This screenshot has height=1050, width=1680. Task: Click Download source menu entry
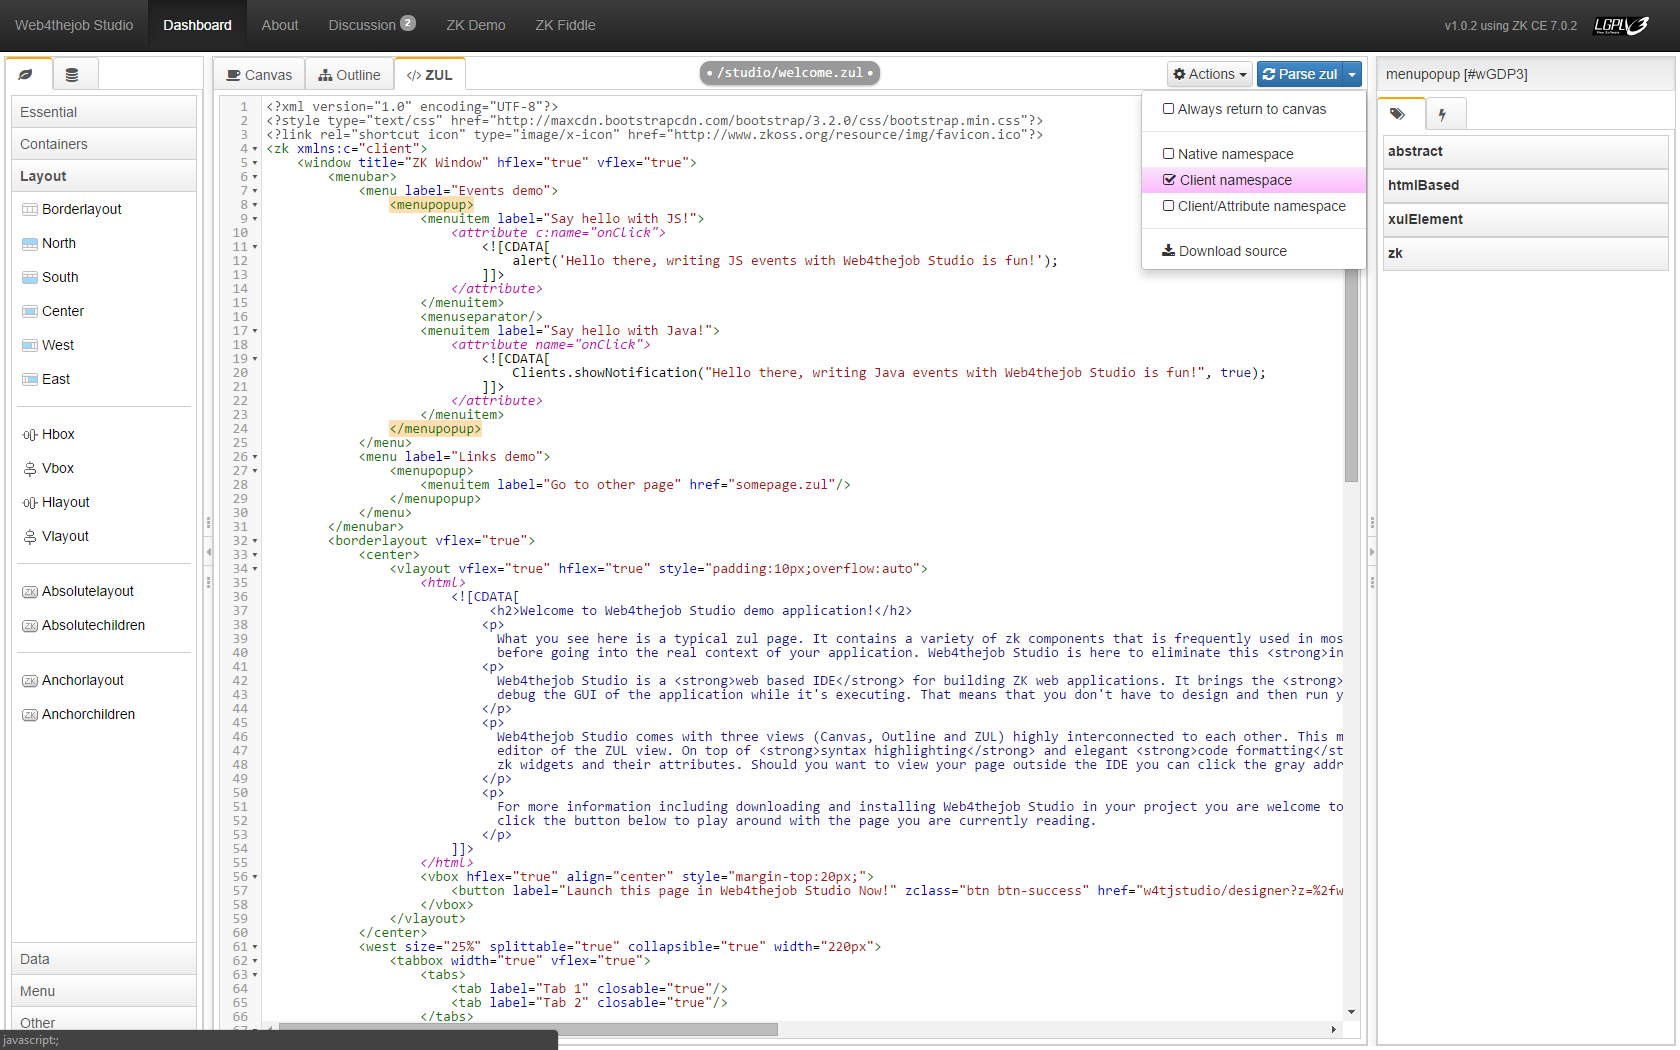[1253, 251]
